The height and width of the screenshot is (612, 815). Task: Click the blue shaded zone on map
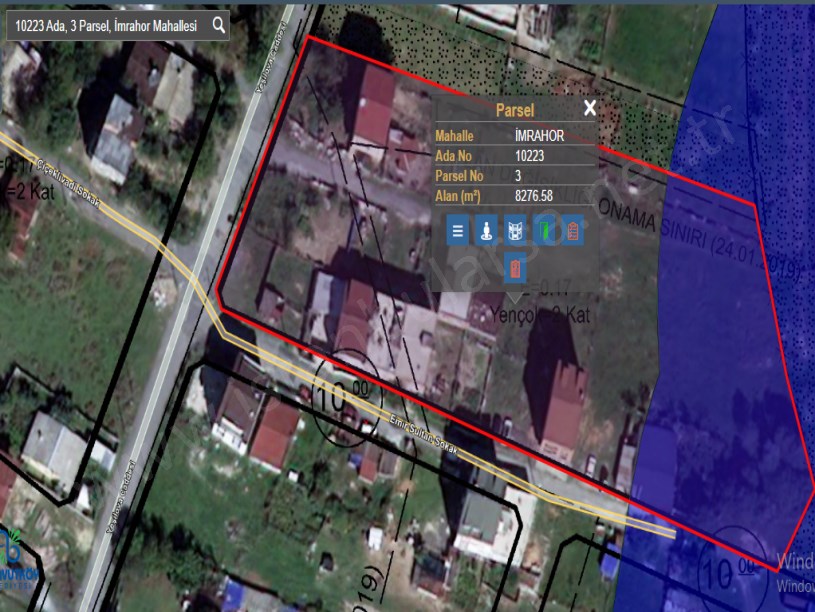tap(740, 380)
